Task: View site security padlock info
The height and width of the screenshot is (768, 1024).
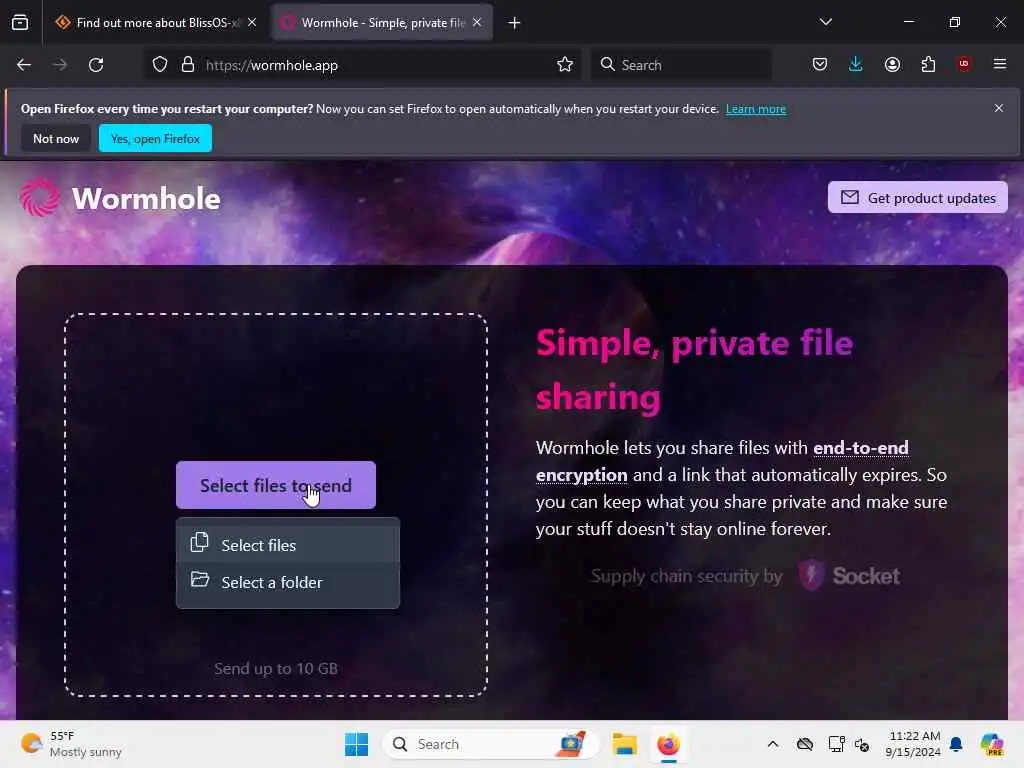Action: tap(188, 65)
